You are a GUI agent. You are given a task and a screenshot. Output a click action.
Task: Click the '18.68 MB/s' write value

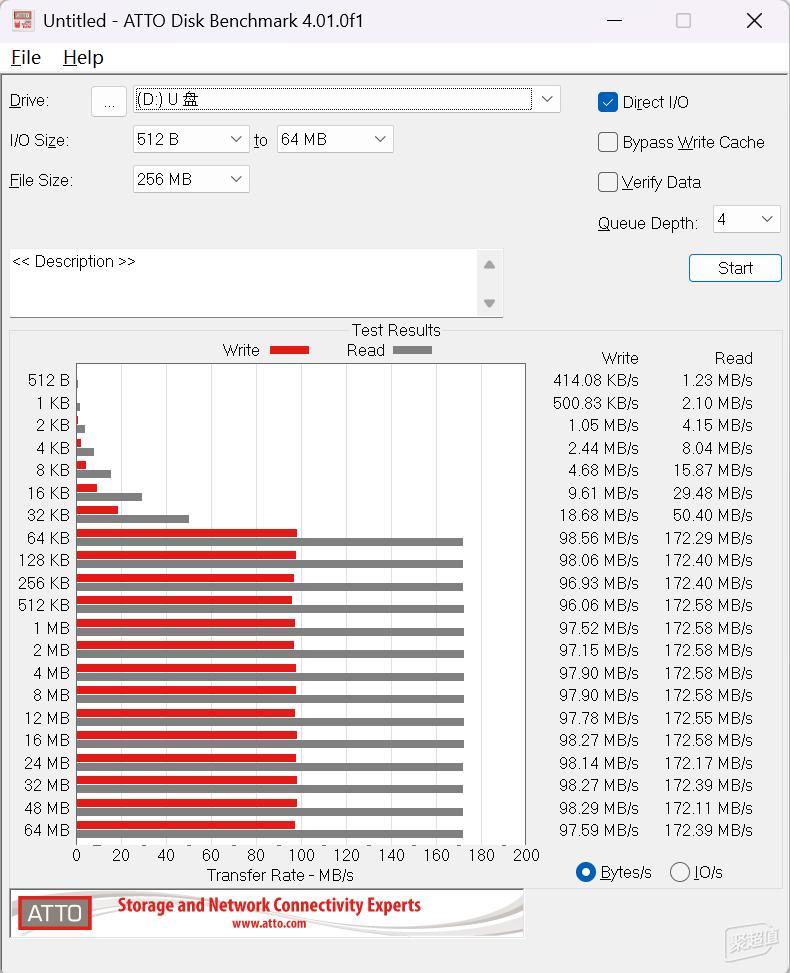pos(599,515)
